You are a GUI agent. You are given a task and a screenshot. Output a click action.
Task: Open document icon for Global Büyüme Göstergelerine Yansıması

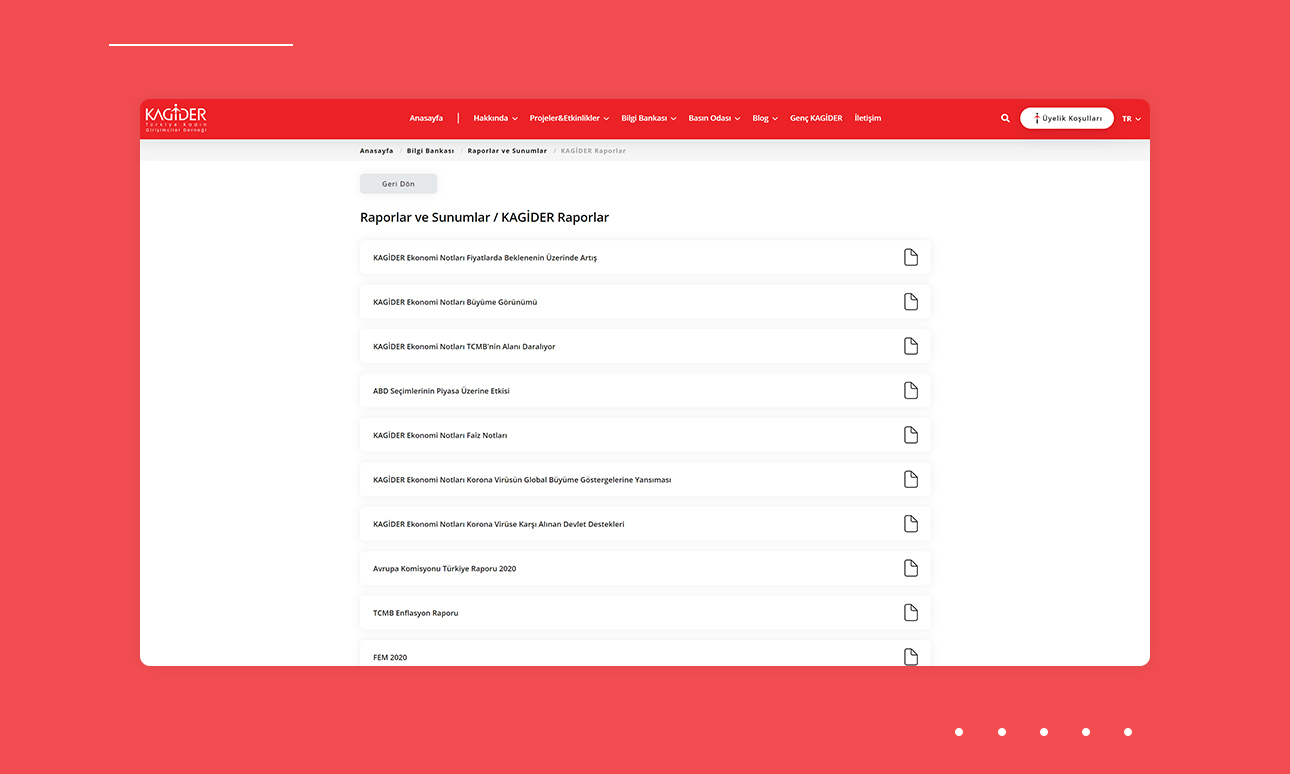pyautogui.click(x=911, y=479)
